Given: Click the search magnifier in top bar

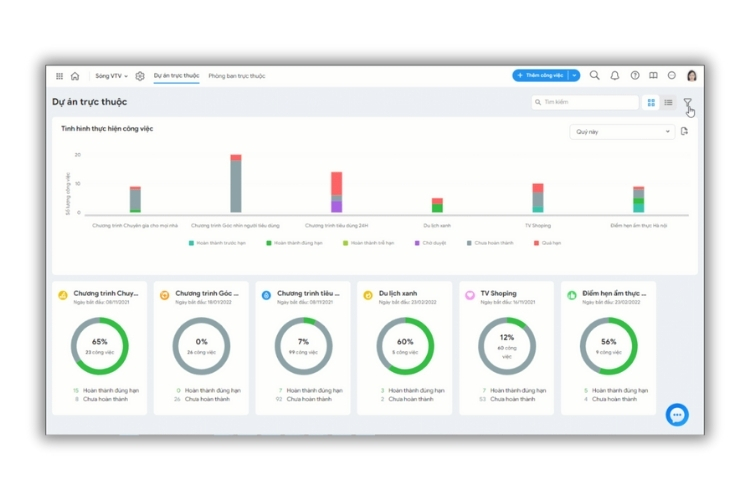Looking at the screenshot, I should 595,75.
